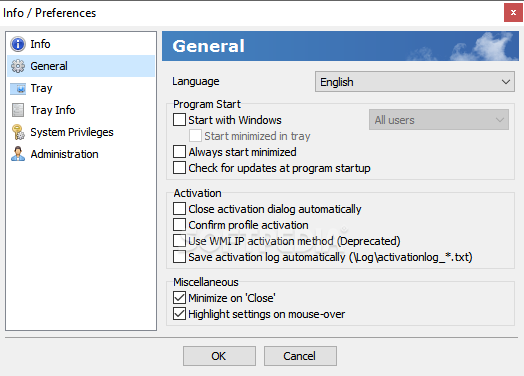
Task: Check Confirm profile activation
Action: pyautogui.click(x=179, y=225)
